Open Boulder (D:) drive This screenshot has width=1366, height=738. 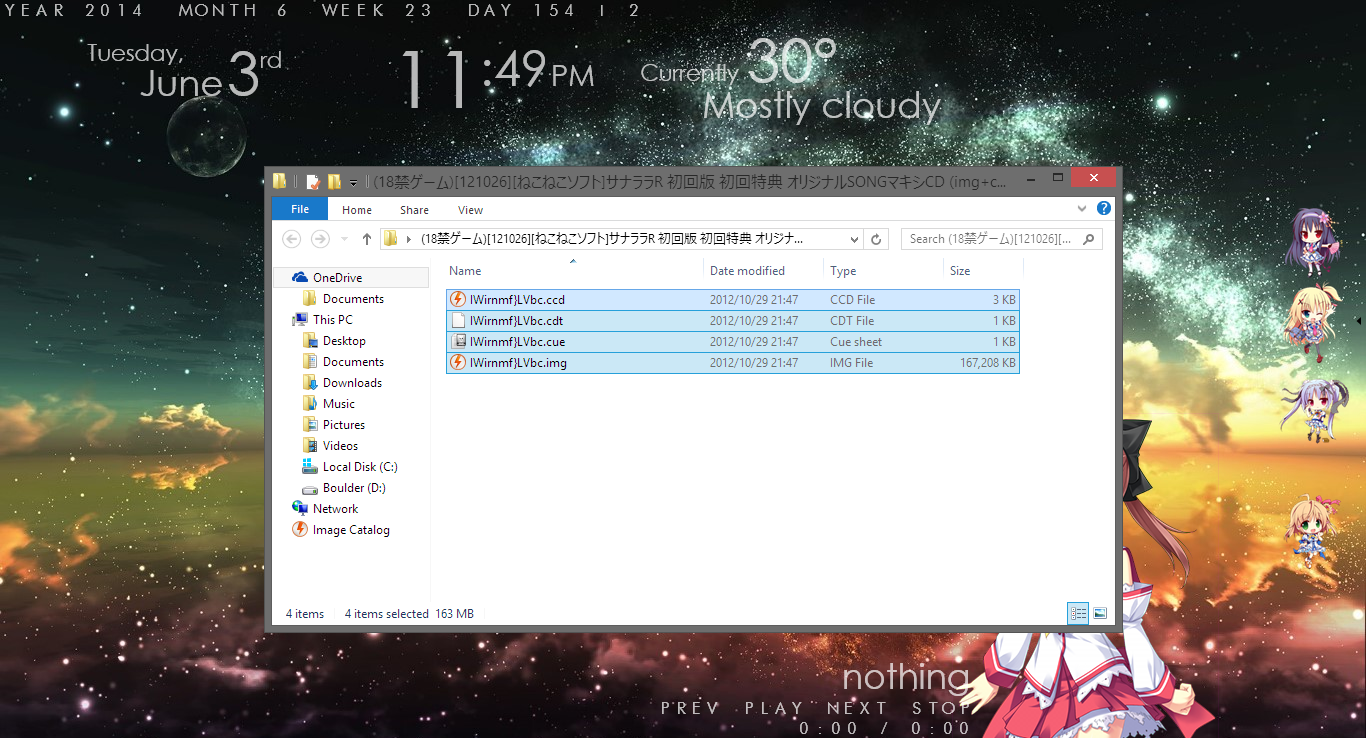click(354, 488)
